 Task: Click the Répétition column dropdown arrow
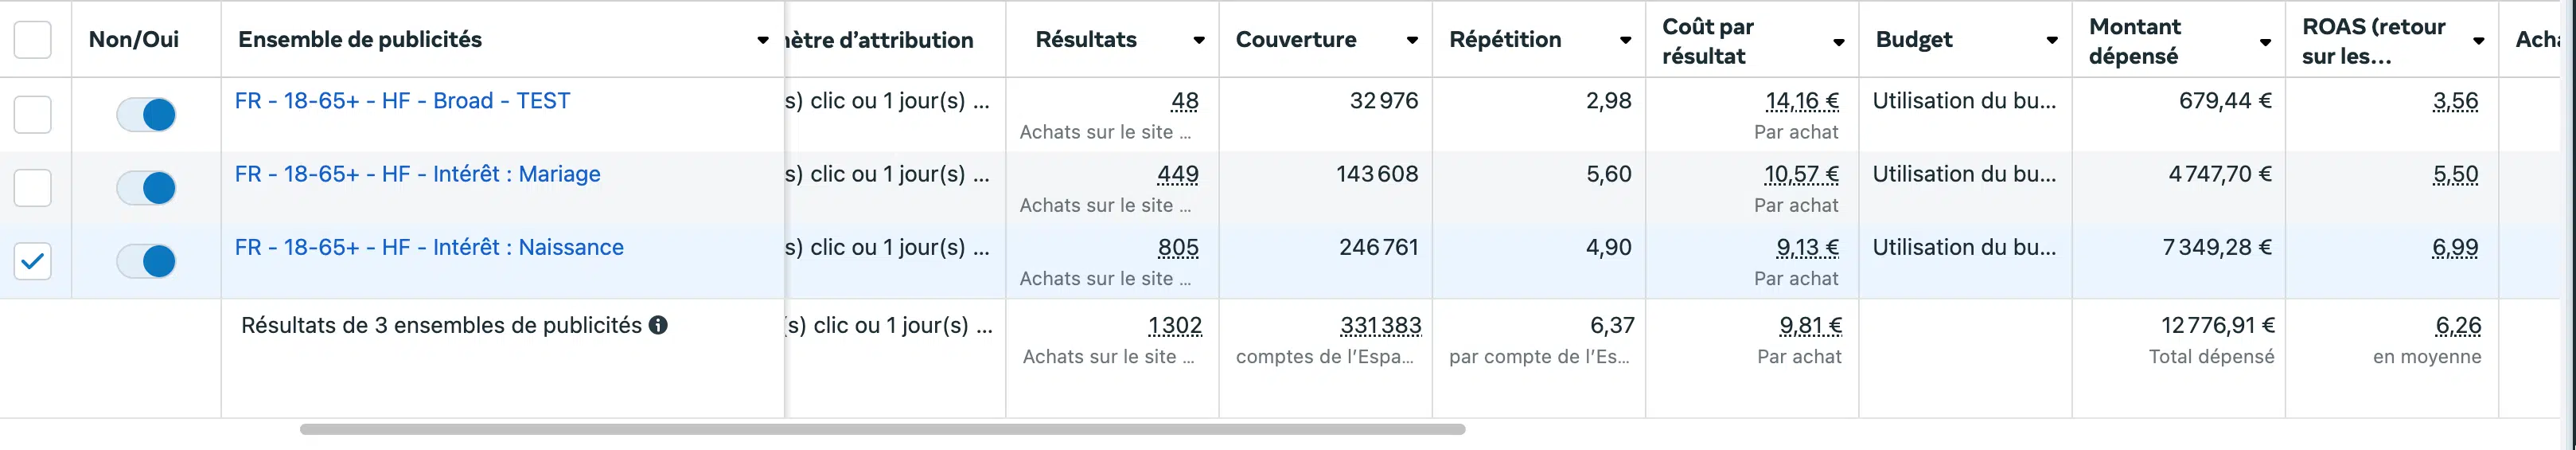tap(1625, 40)
